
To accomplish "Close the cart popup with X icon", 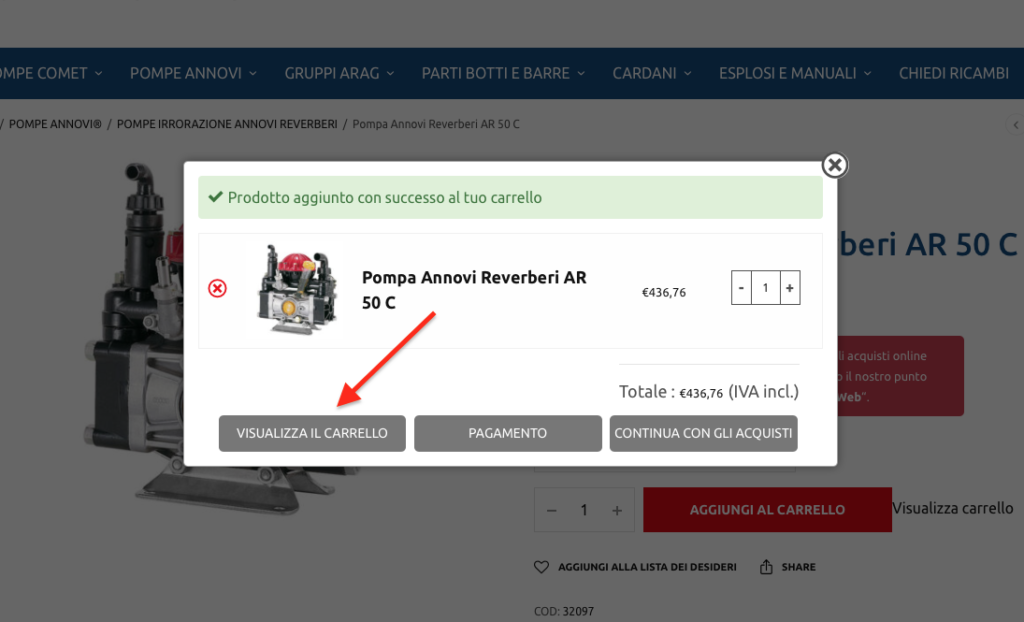I will 835,165.
